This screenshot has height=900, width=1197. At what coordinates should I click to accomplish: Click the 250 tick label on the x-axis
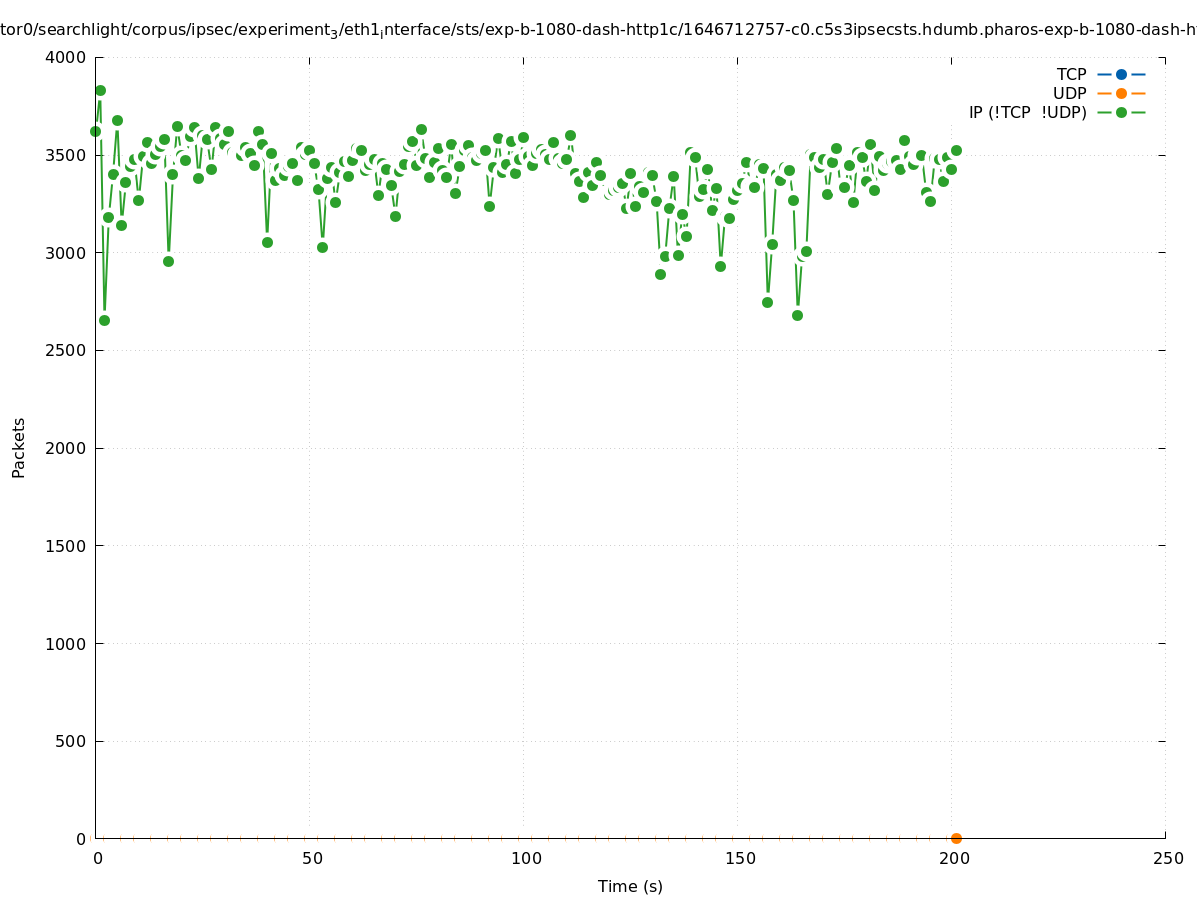tap(1167, 858)
